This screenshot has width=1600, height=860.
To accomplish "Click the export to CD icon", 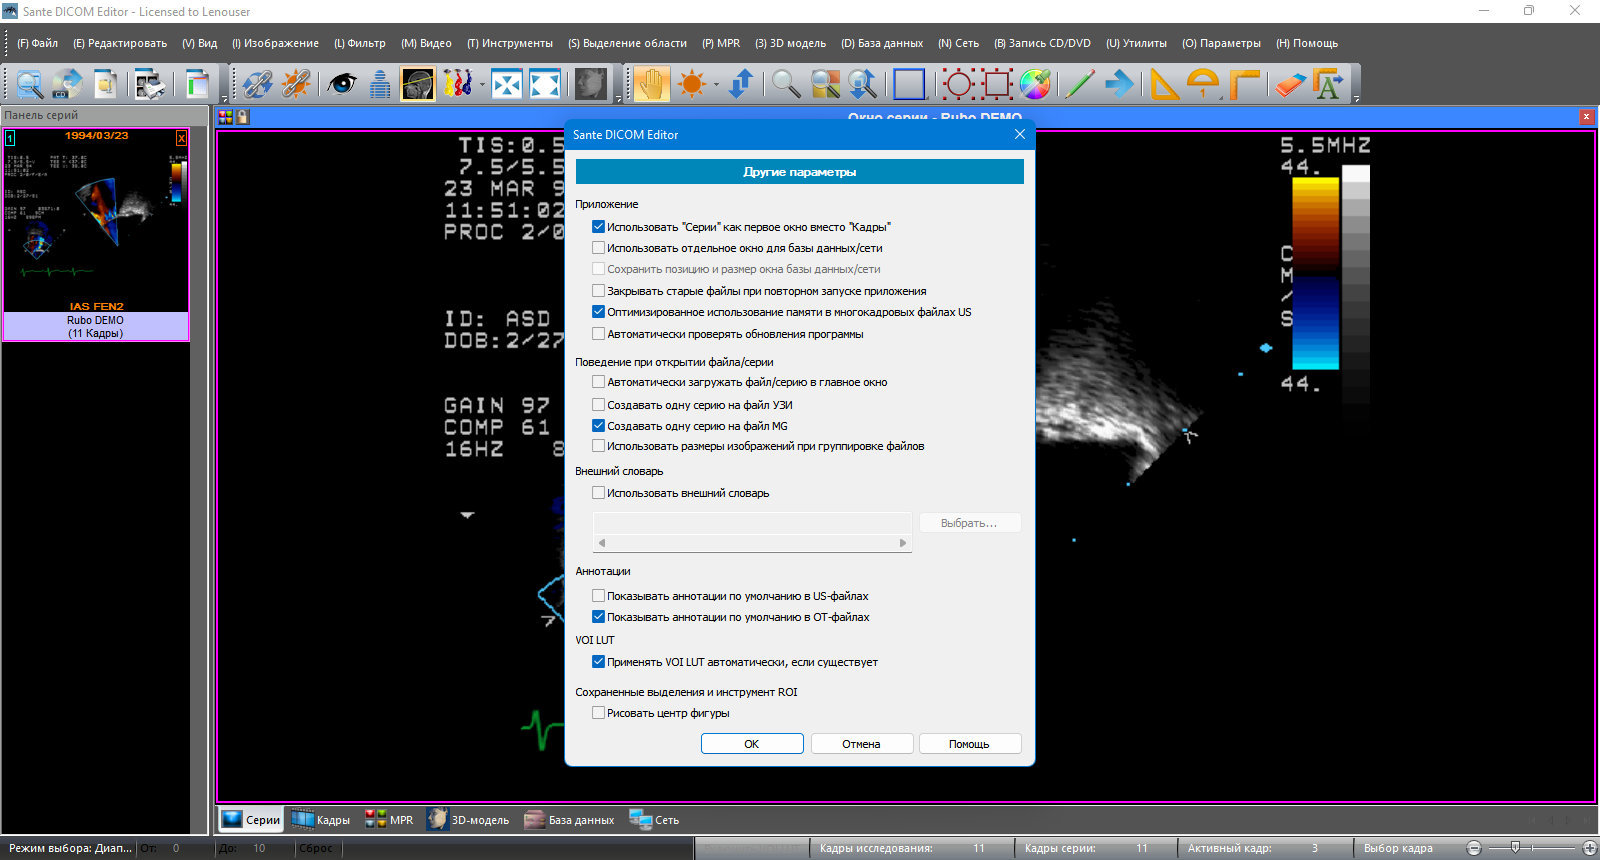I will pos(67,84).
